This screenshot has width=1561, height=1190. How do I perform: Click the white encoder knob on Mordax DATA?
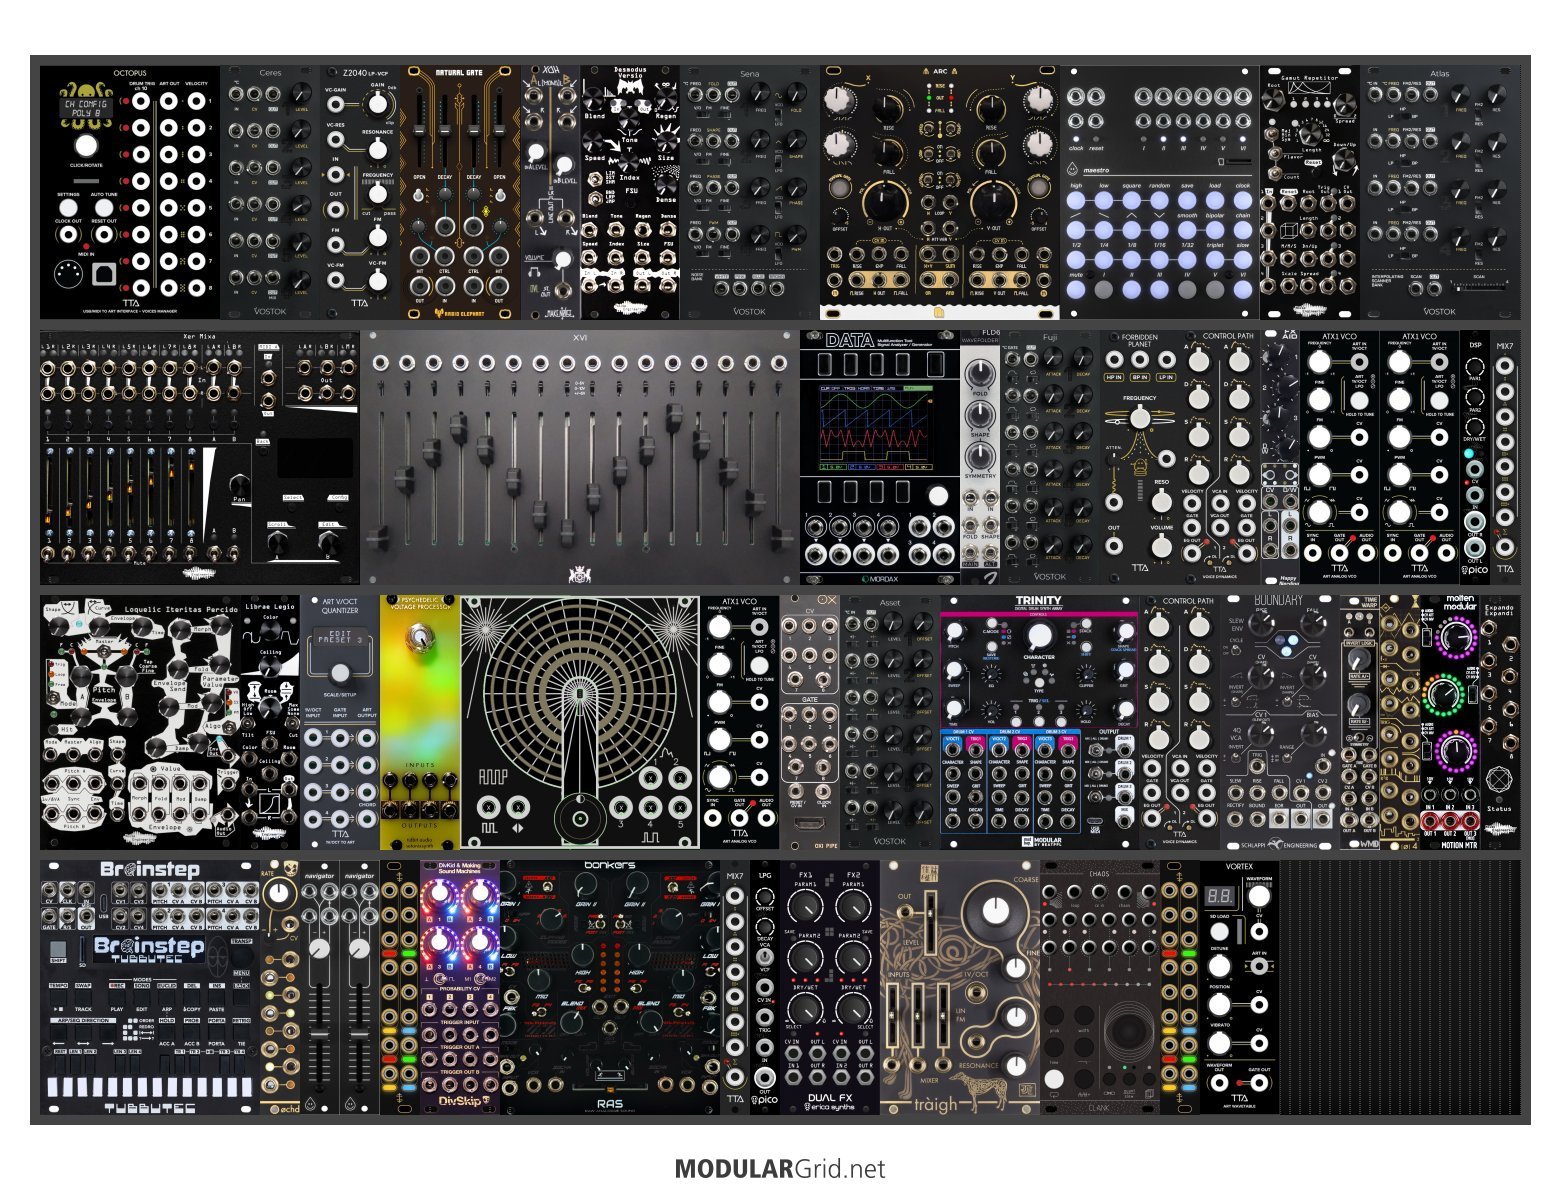[937, 495]
